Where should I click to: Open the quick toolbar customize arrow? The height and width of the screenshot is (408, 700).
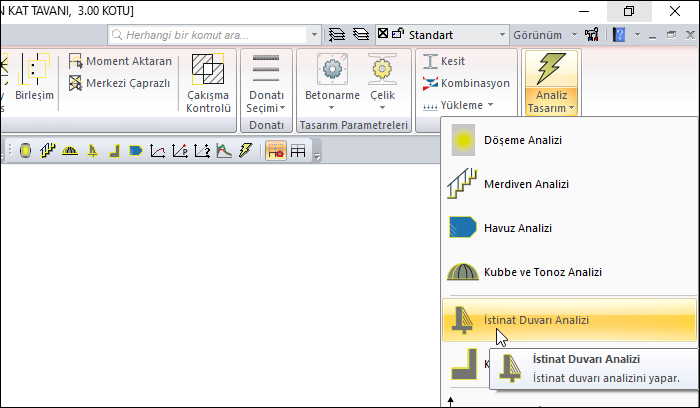point(317,156)
